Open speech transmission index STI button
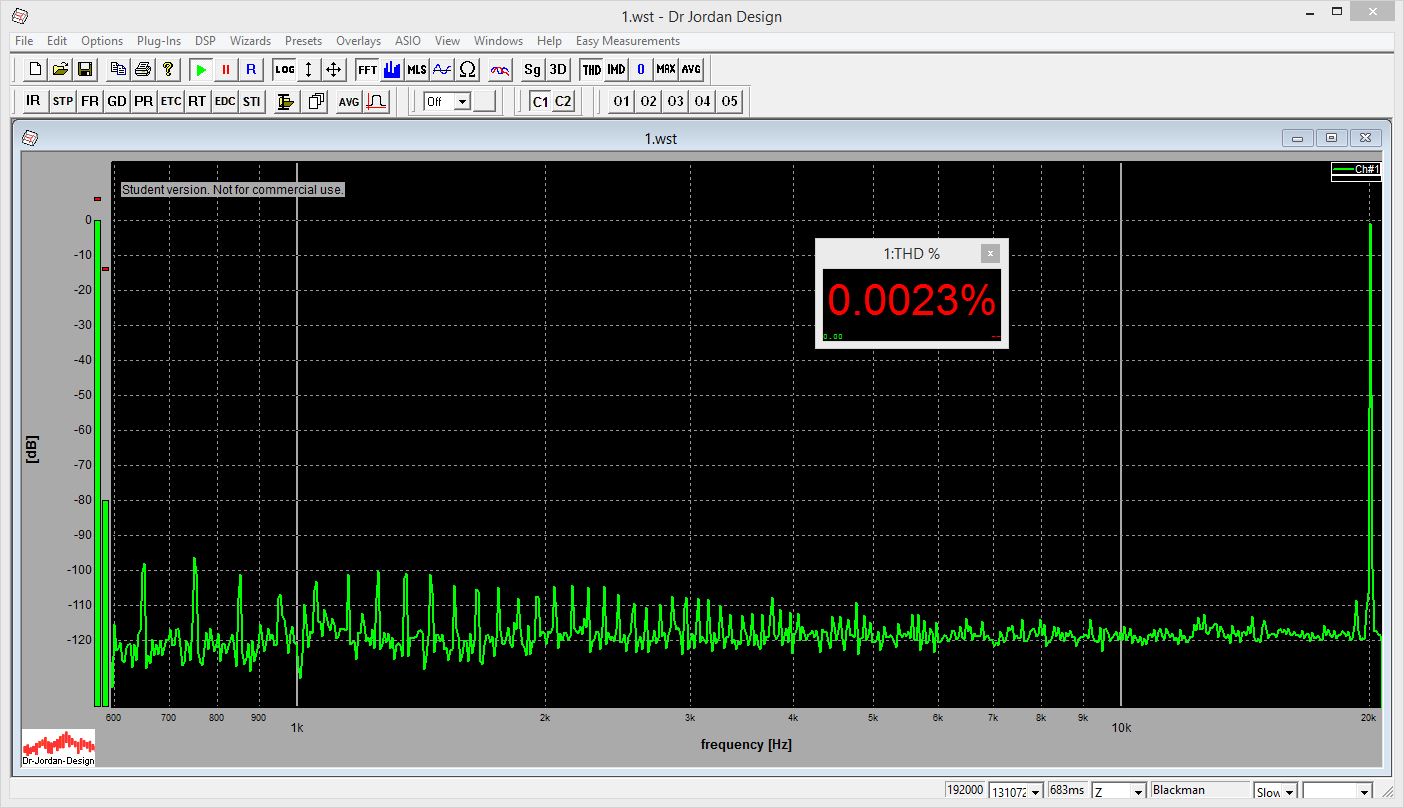Image resolution: width=1404 pixels, height=808 pixels. pos(252,101)
